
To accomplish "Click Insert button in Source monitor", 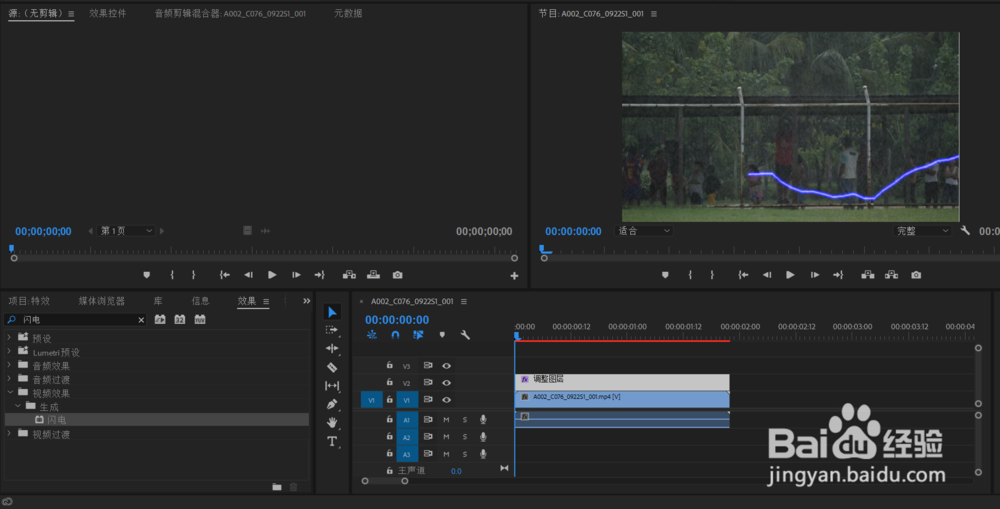I will click(x=349, y=275).
